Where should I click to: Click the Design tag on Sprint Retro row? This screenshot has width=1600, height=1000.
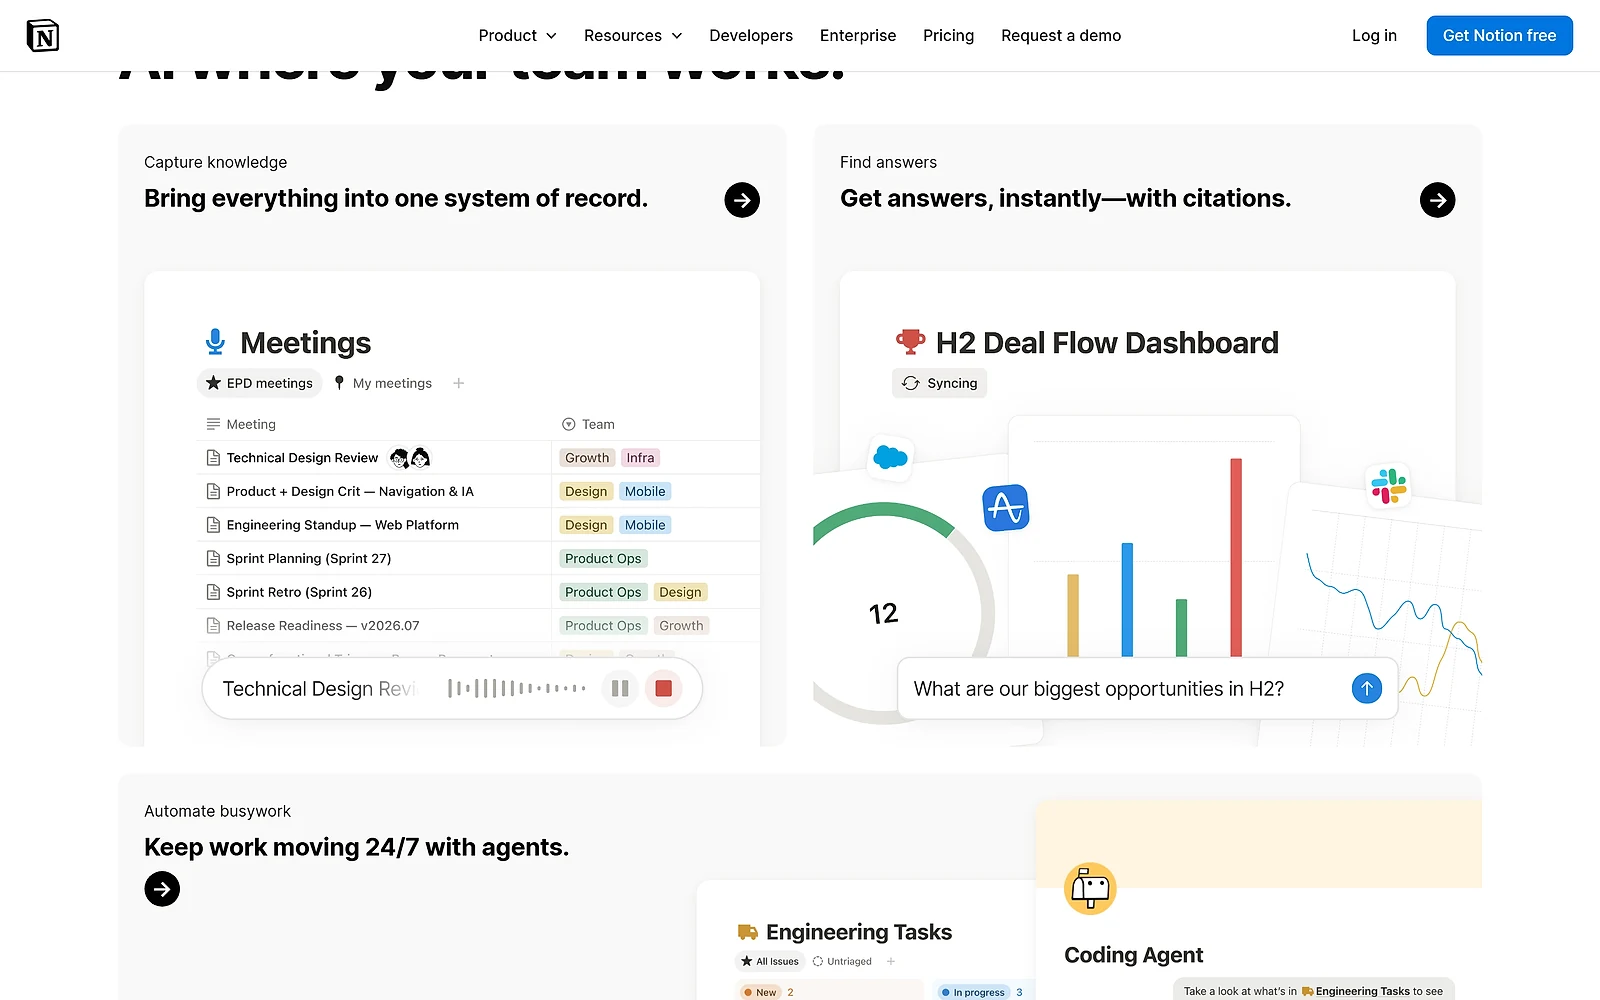[x=680, y=592]
